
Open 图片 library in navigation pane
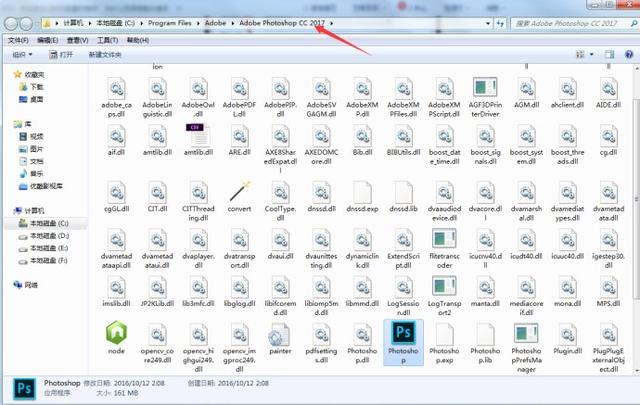[x=31, y=149]
